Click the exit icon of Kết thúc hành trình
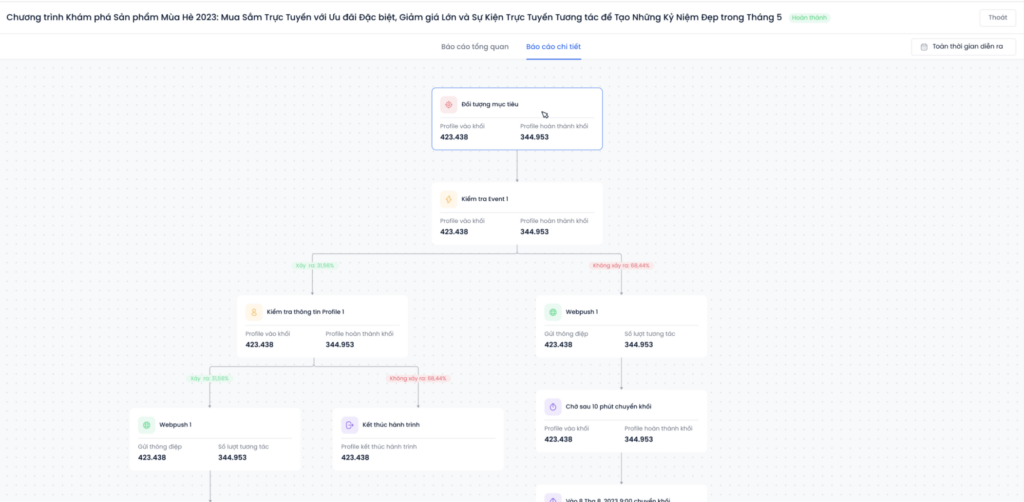1024x502 pixels. click(349, 425)
